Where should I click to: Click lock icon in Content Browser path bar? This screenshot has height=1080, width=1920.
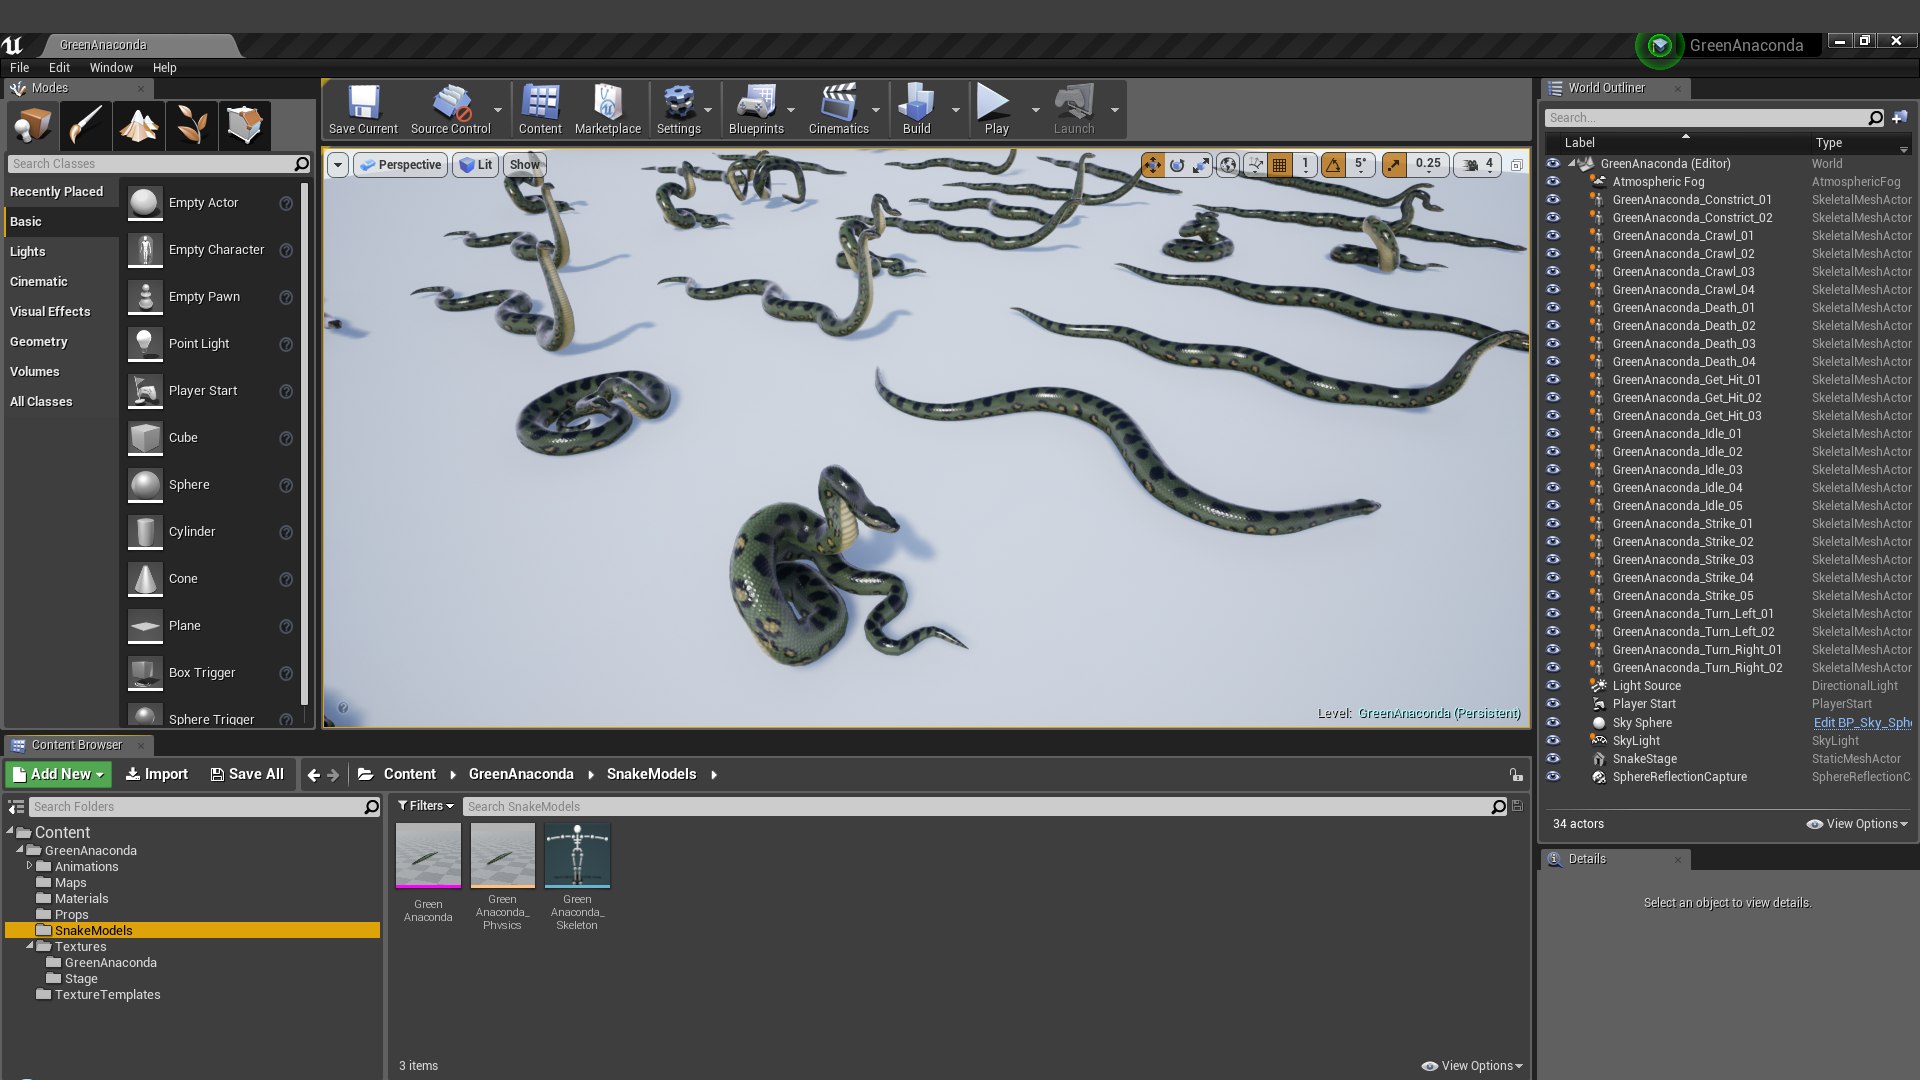click(x=1516, y=775)
